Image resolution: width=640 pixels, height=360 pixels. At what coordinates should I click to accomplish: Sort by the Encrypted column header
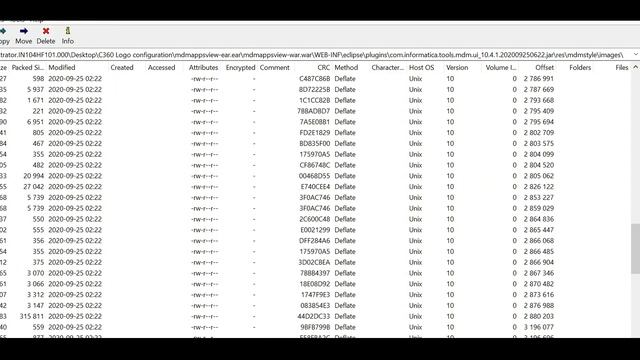(x=240, y=67)
